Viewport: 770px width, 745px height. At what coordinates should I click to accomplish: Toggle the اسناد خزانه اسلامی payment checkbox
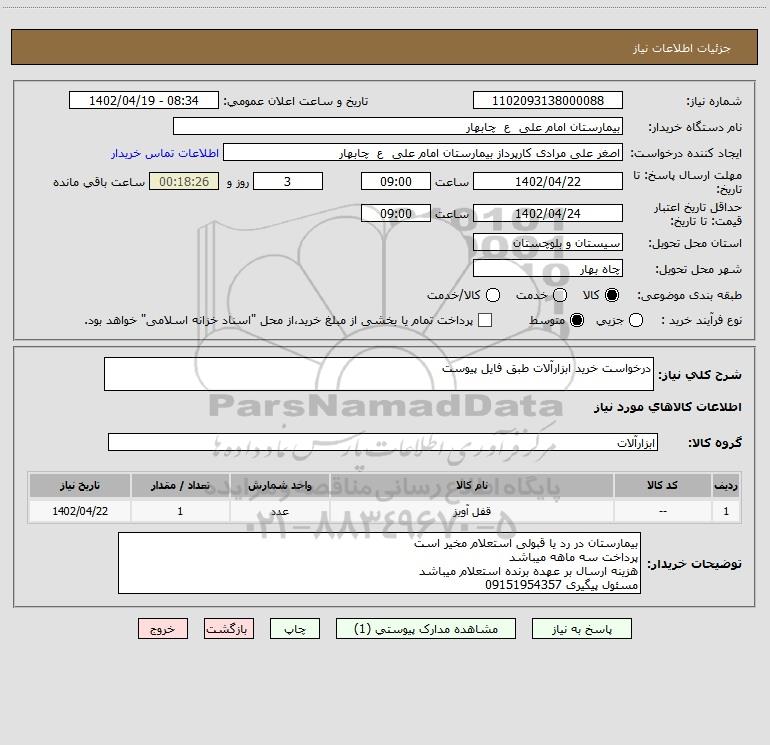485,320
